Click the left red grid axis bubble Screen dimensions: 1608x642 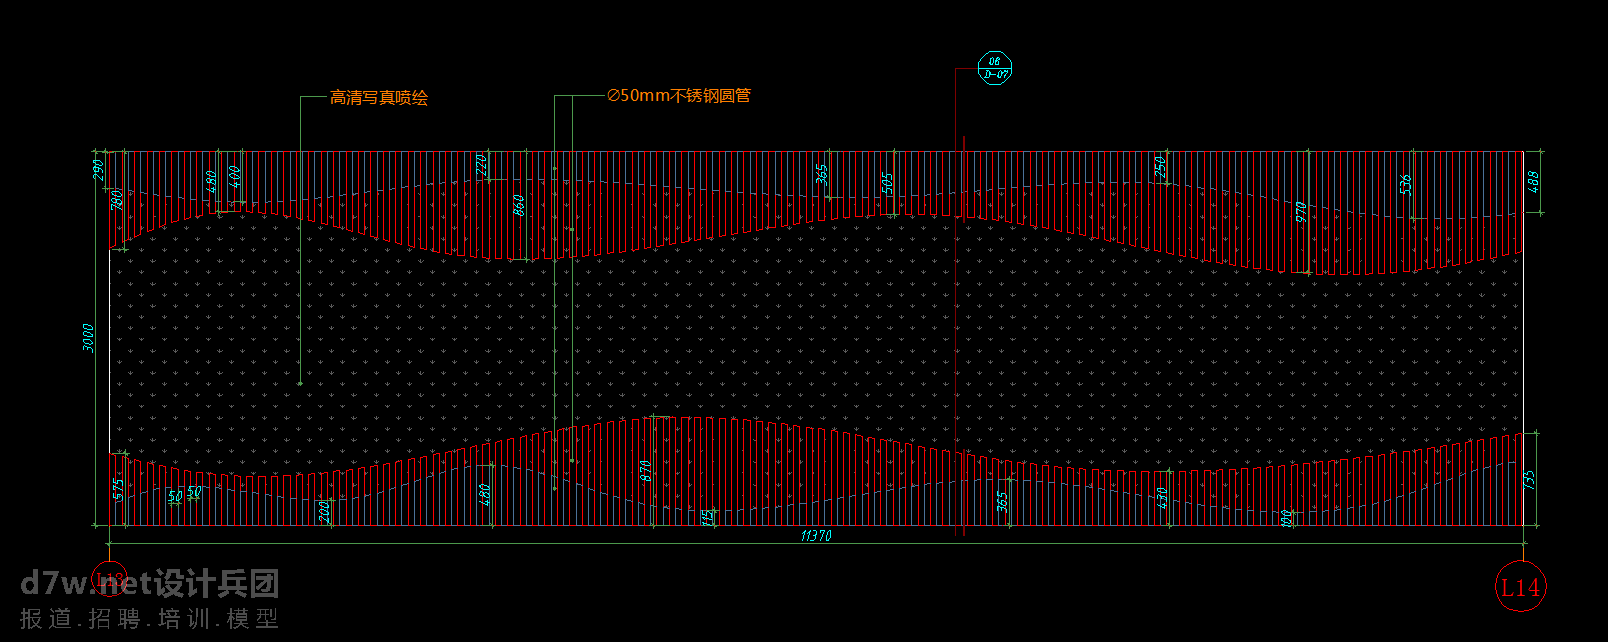pos(109,580)
